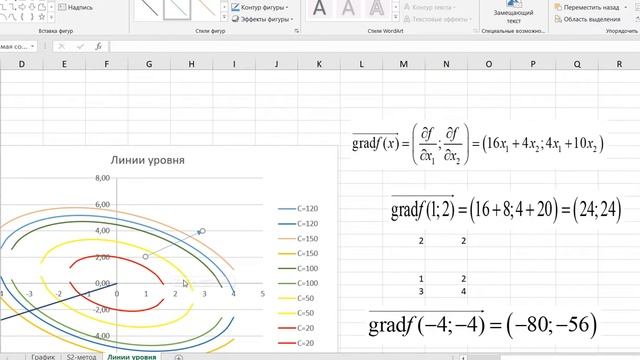Select the cell containing 4

coord(446,291)
